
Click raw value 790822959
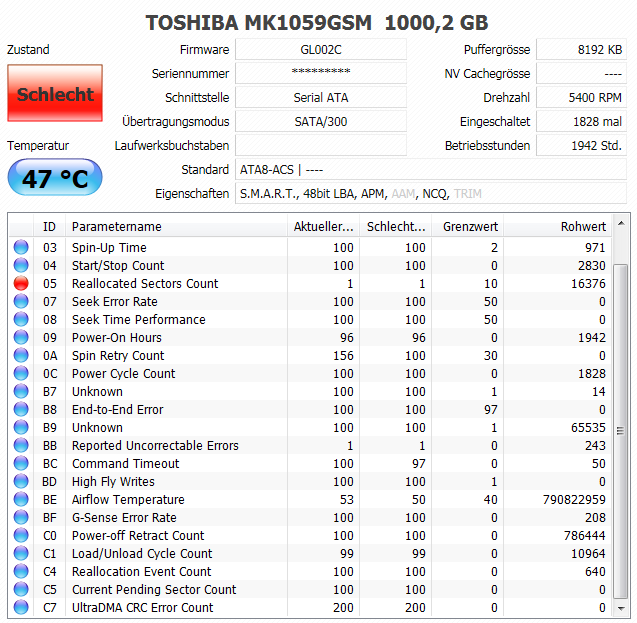(574, 500)
